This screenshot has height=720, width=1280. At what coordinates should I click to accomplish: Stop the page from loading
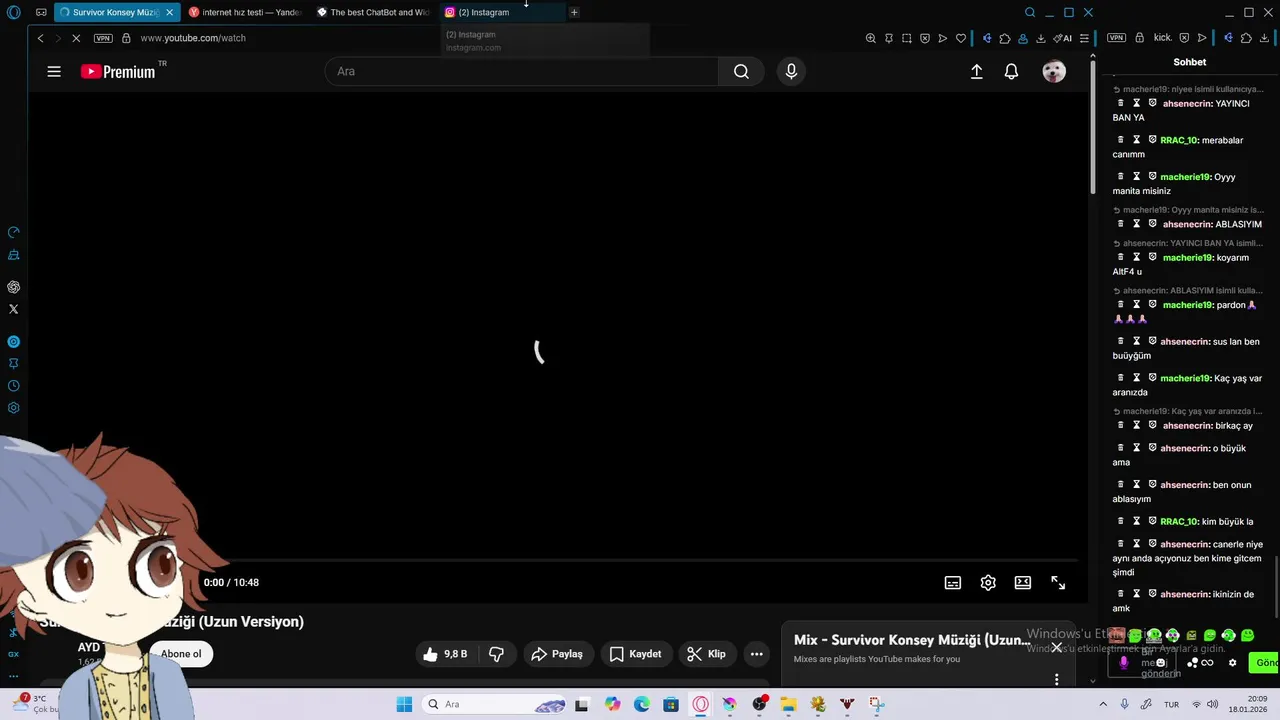point(76,38)
